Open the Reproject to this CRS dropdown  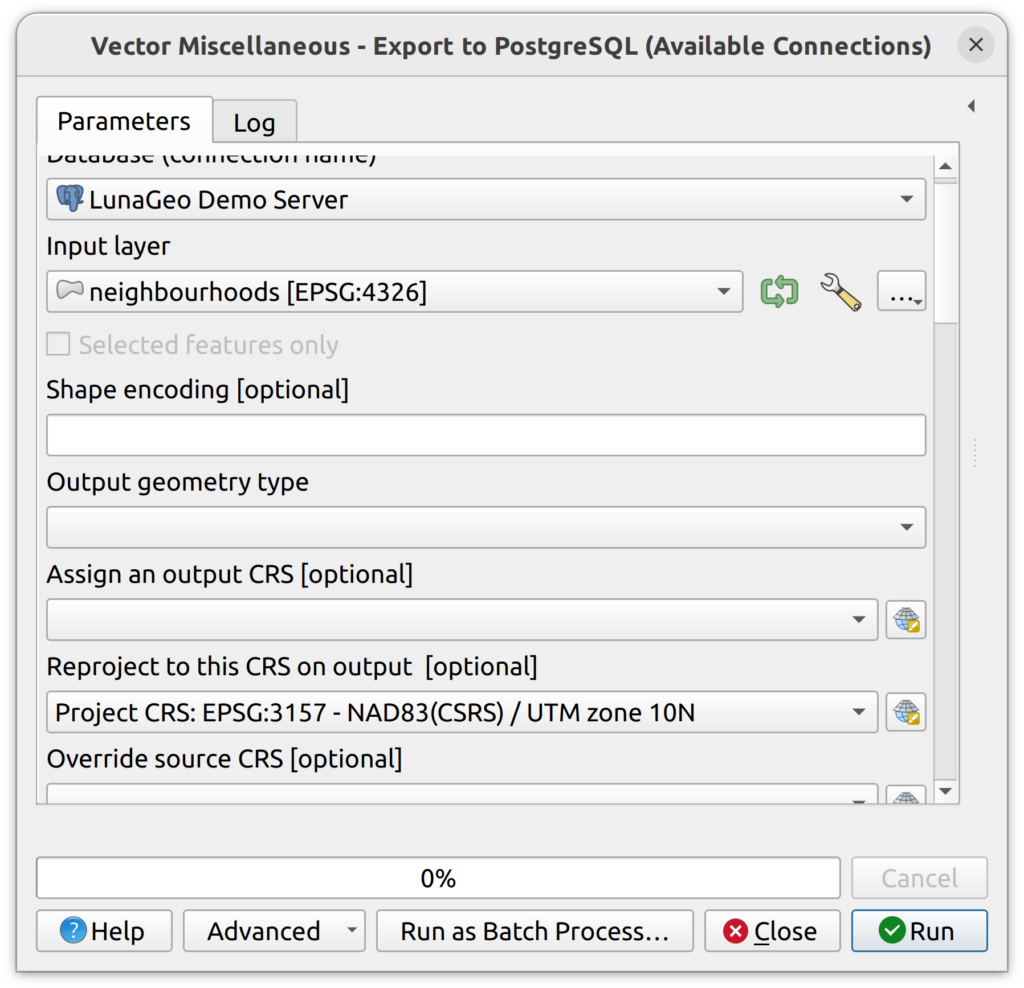(x=461, y=713)
